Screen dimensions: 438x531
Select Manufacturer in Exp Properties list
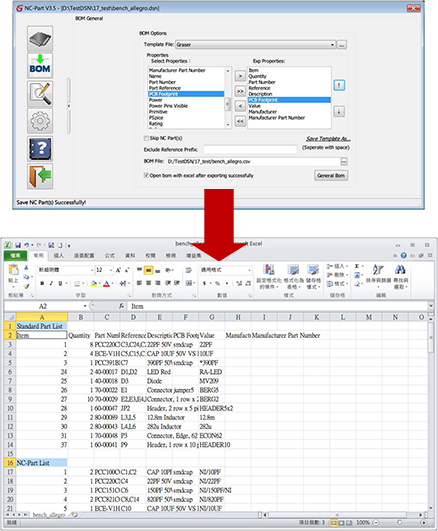(289, 112)
